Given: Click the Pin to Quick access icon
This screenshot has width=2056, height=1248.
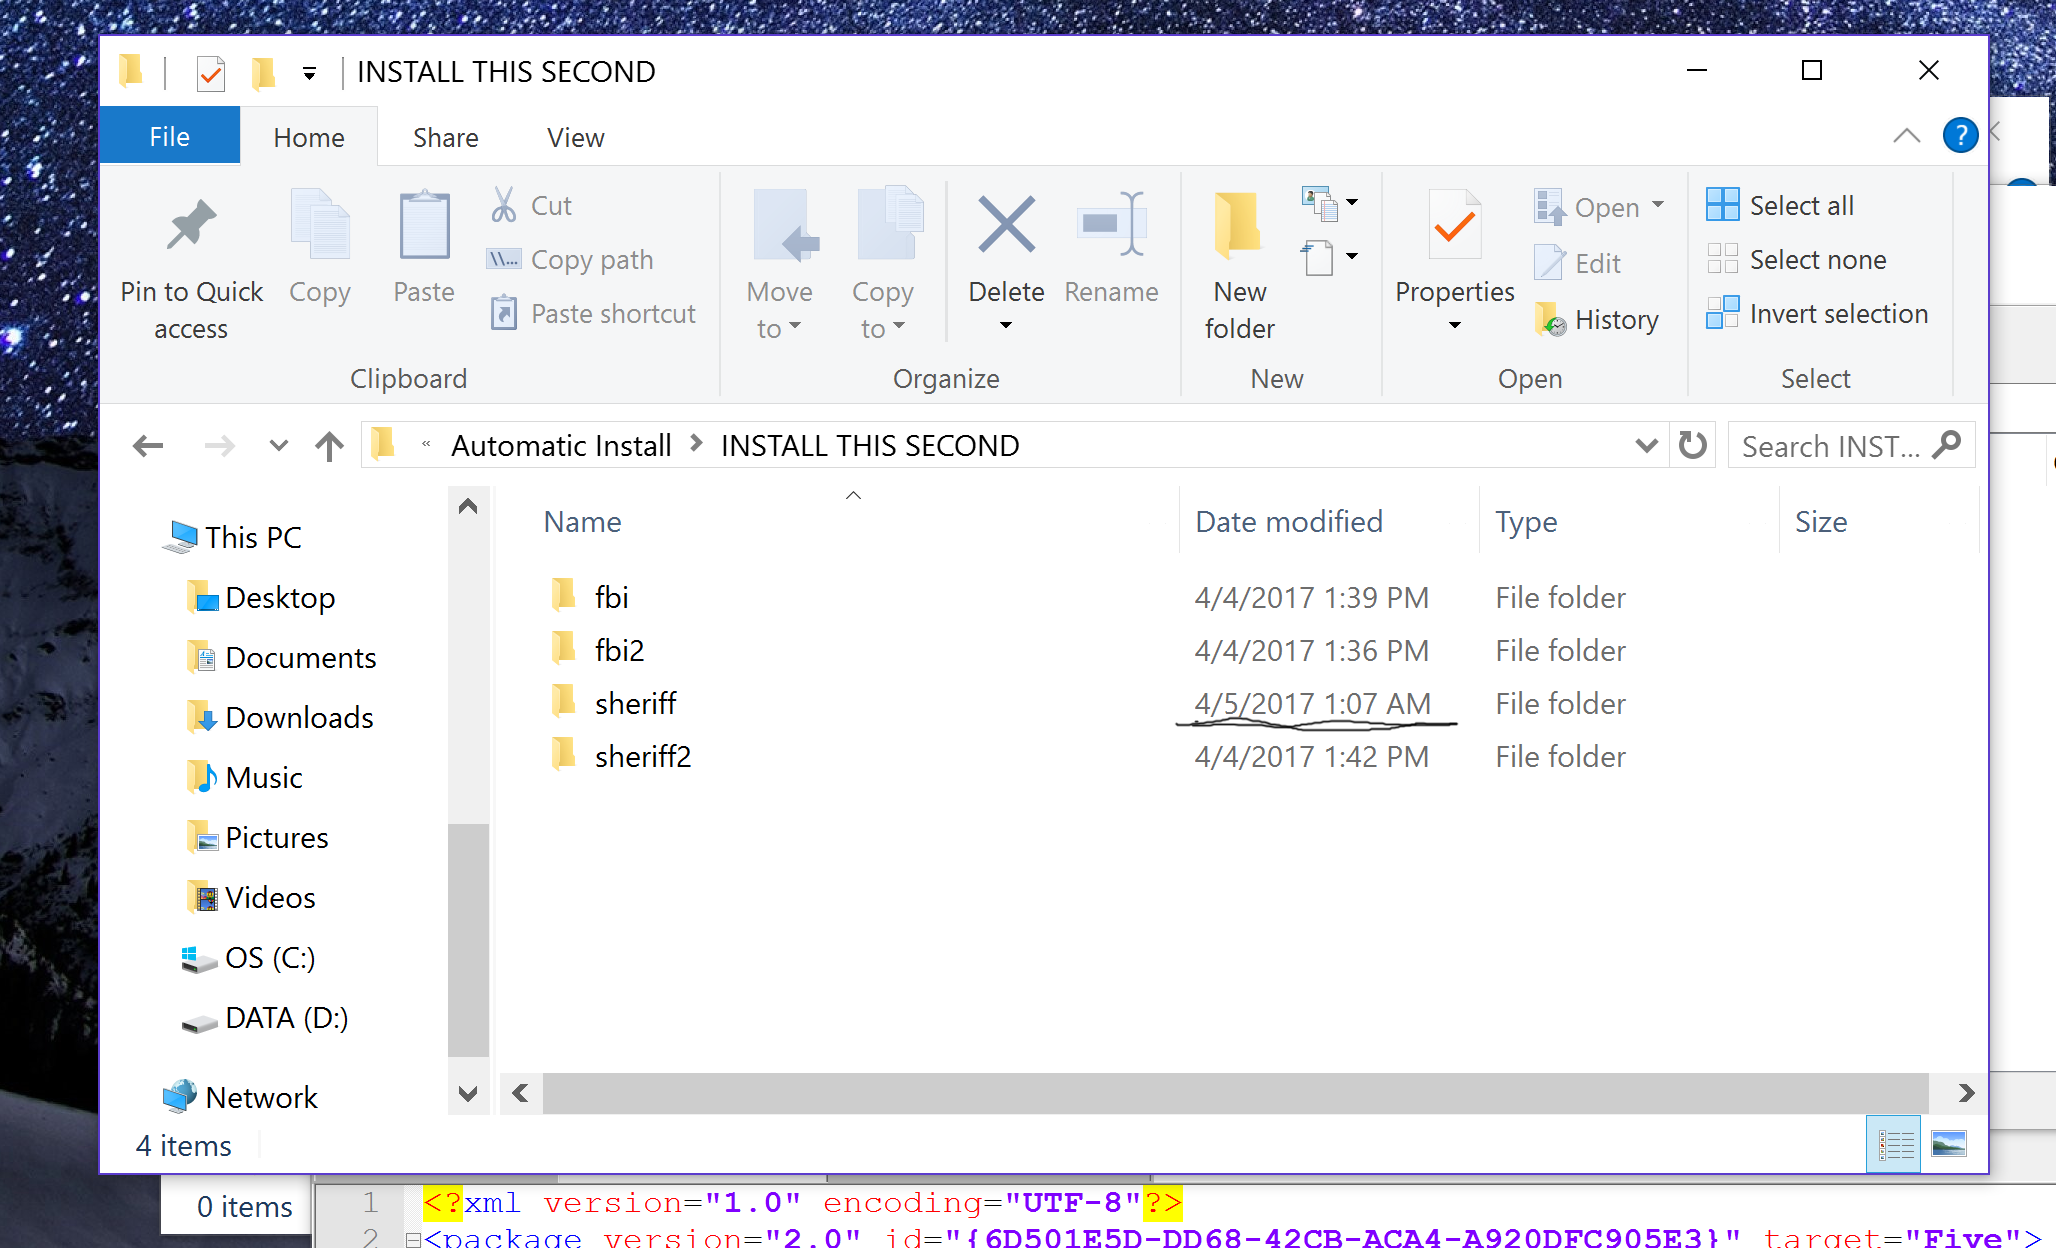Looking at the screenshot, I should [191, 225].
